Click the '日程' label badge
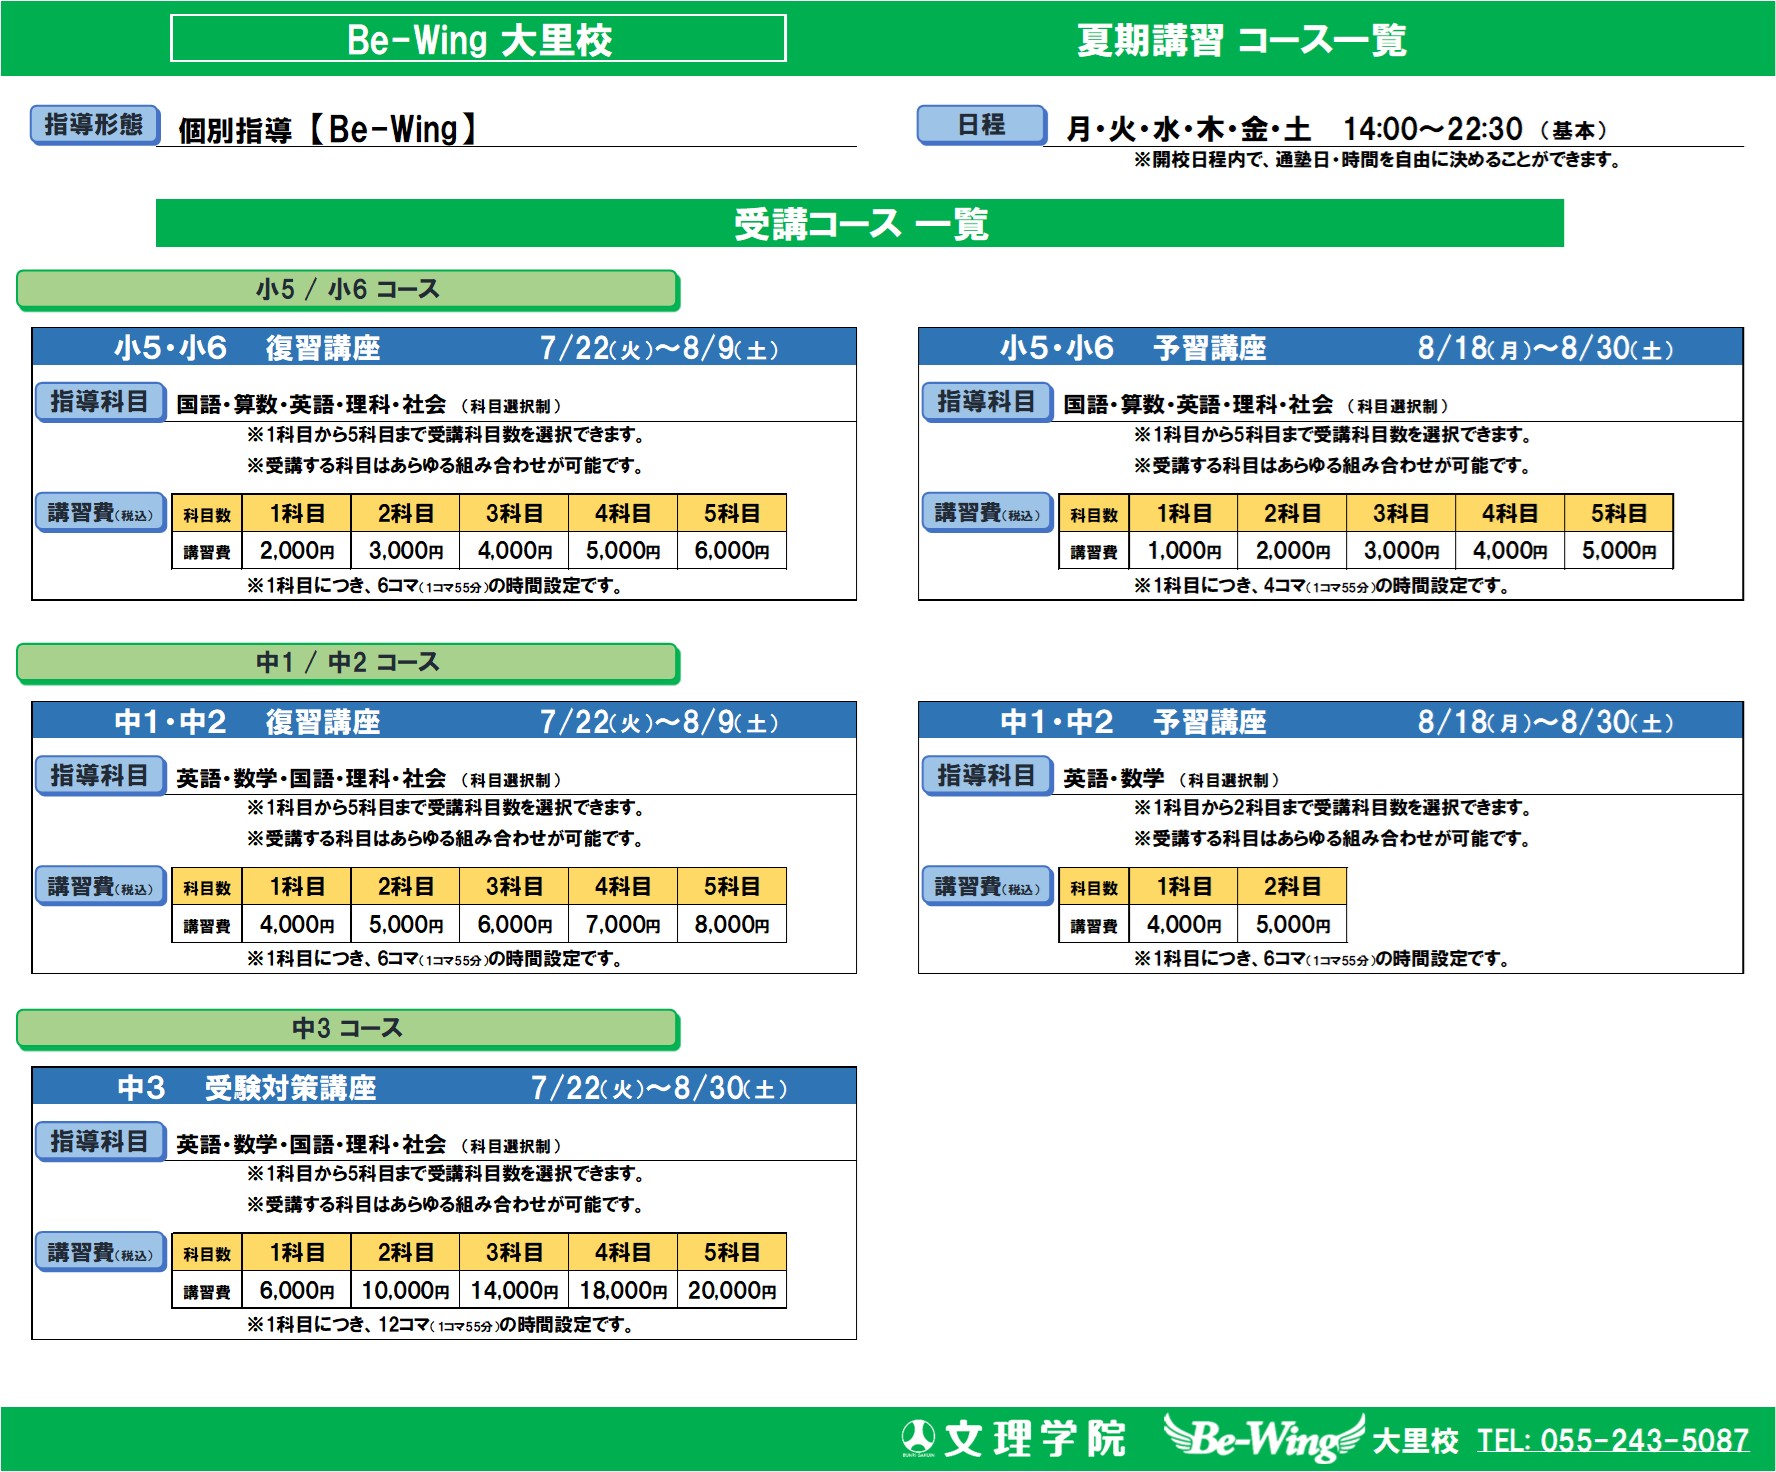1776x1472 pixels. (x=981, y=125)
